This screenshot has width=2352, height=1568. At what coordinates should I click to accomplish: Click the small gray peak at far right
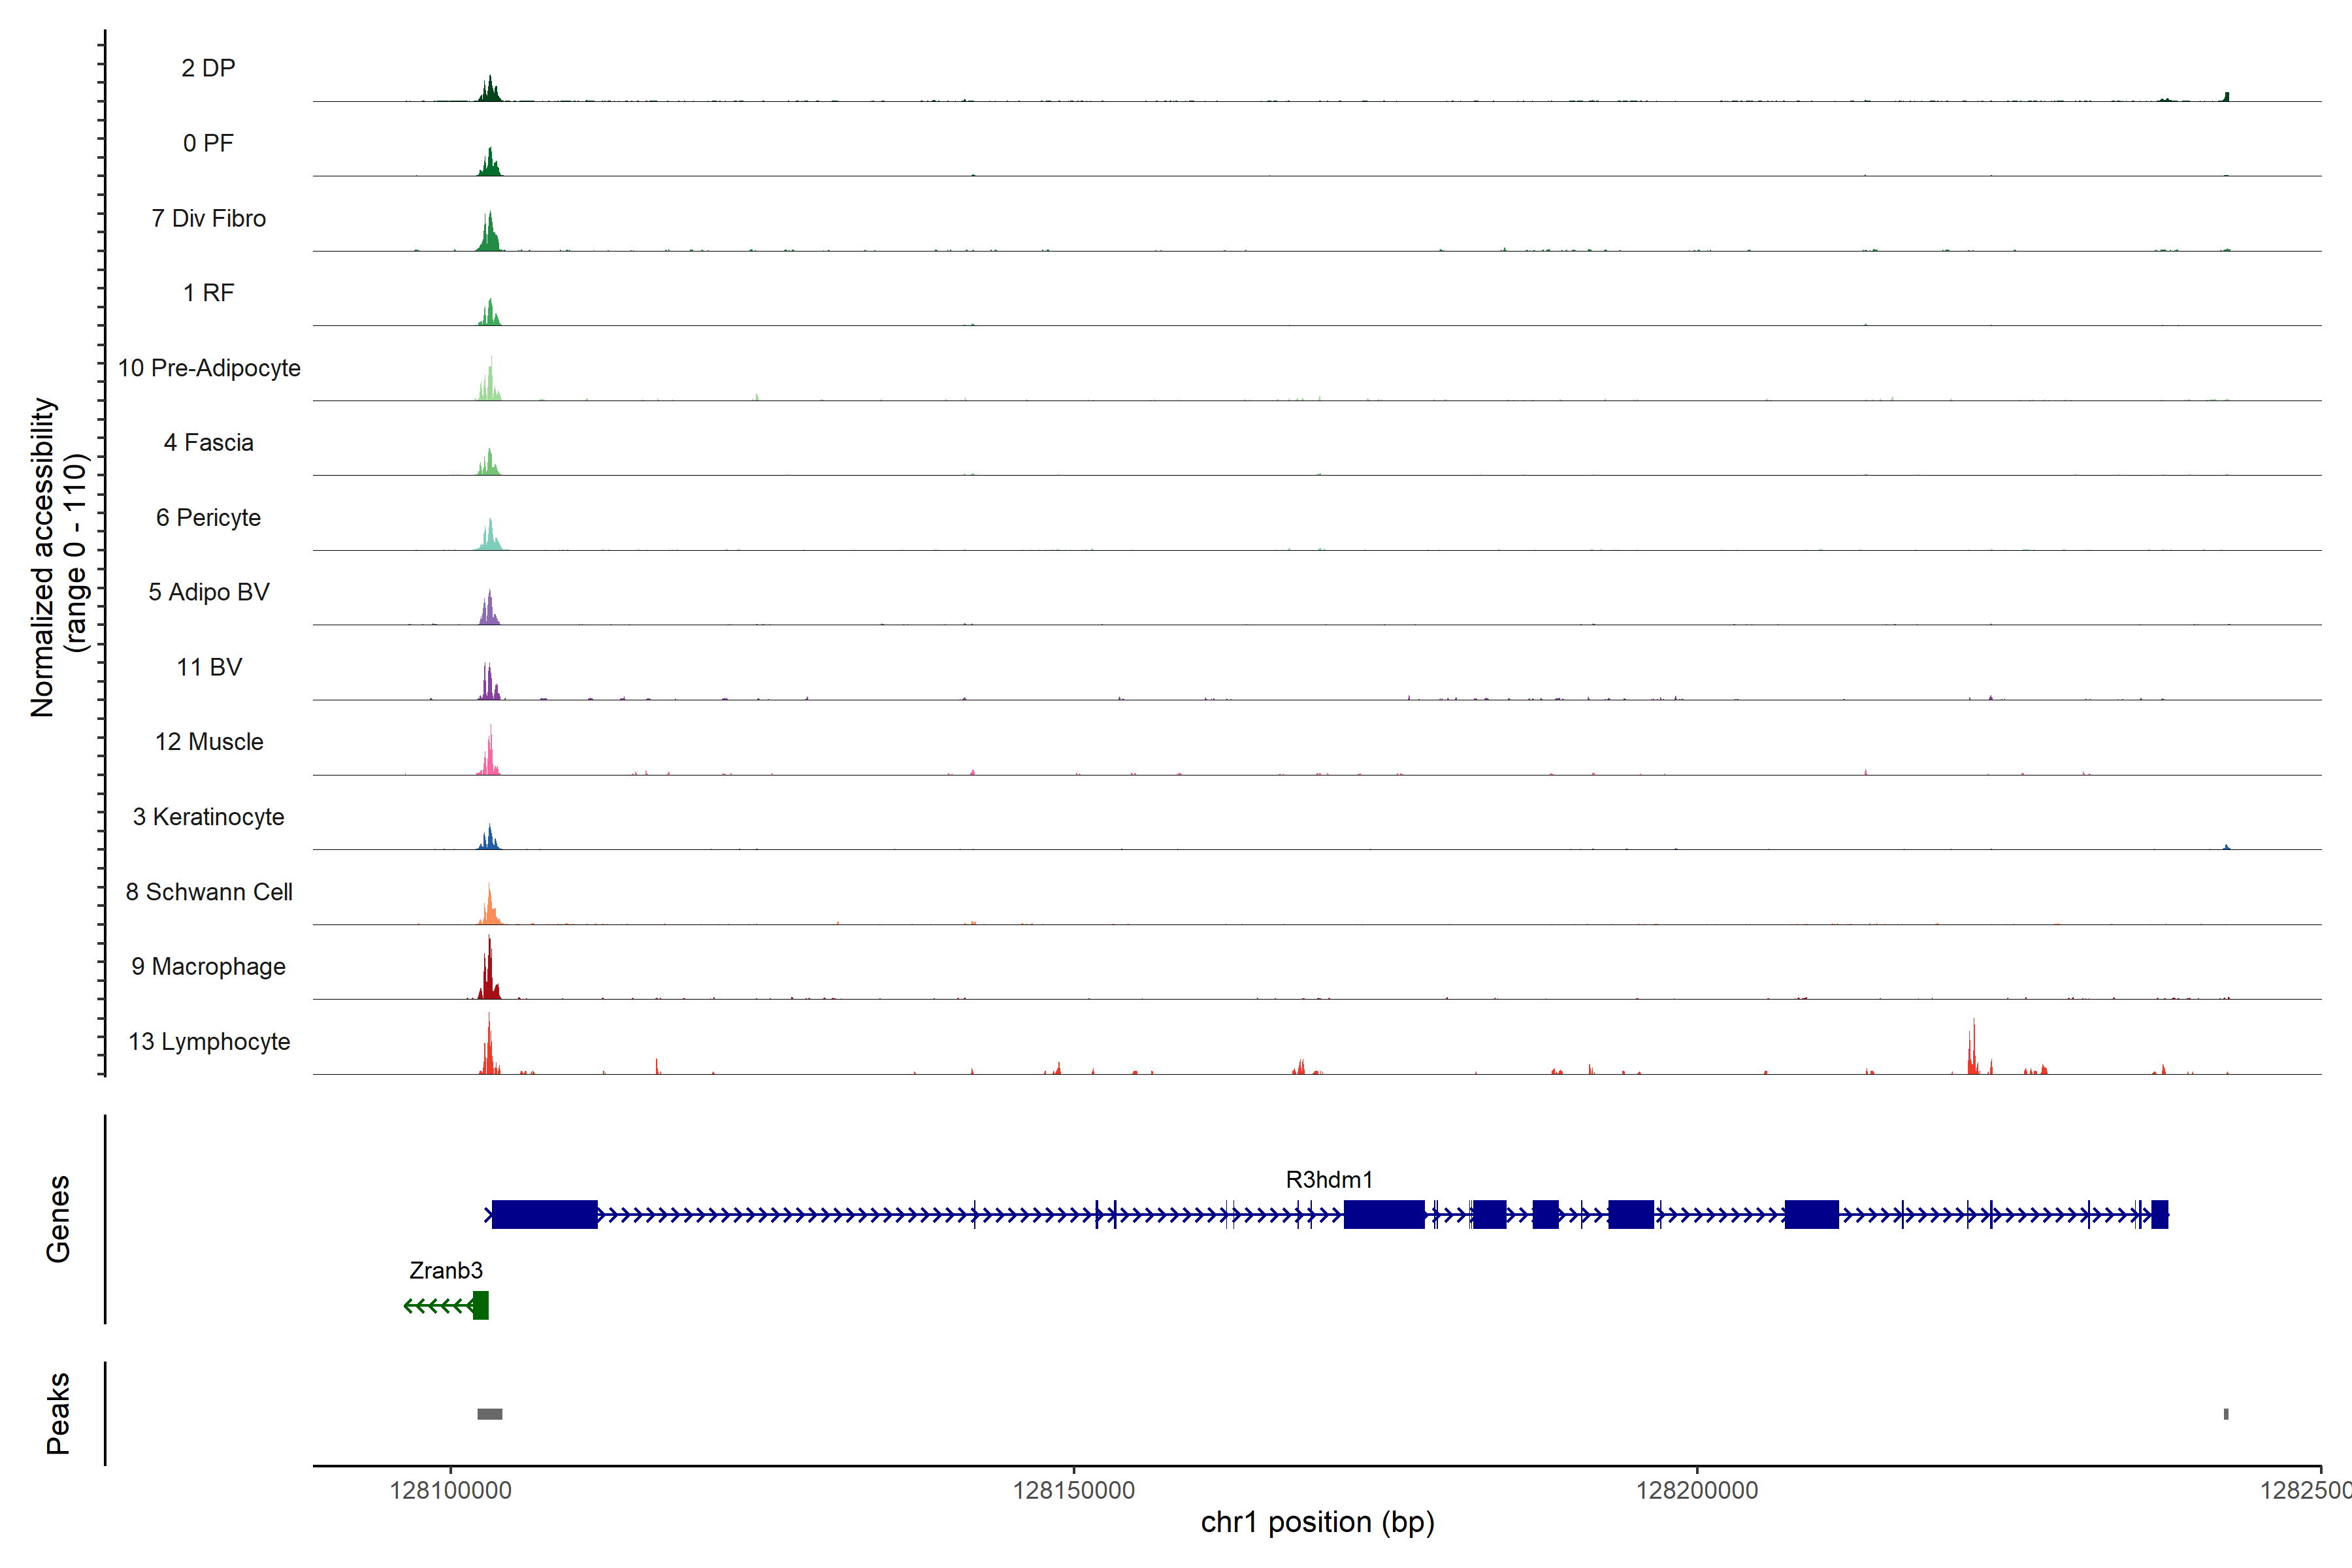pos(2226,1414)
